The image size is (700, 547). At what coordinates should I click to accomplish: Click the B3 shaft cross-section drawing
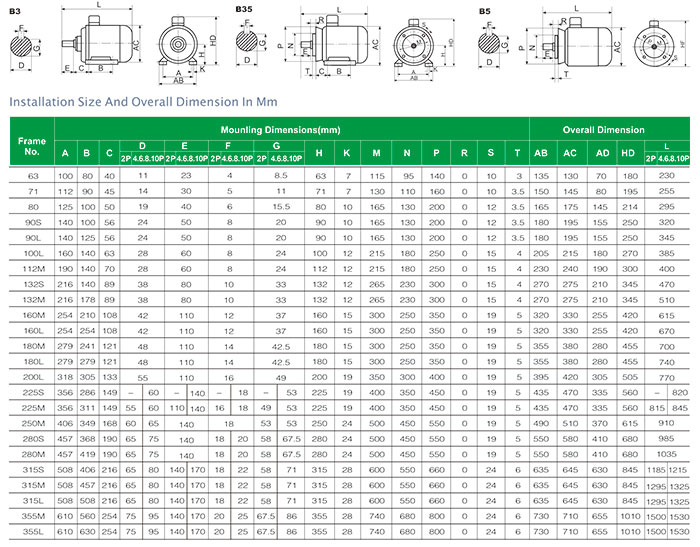(25, 47)
